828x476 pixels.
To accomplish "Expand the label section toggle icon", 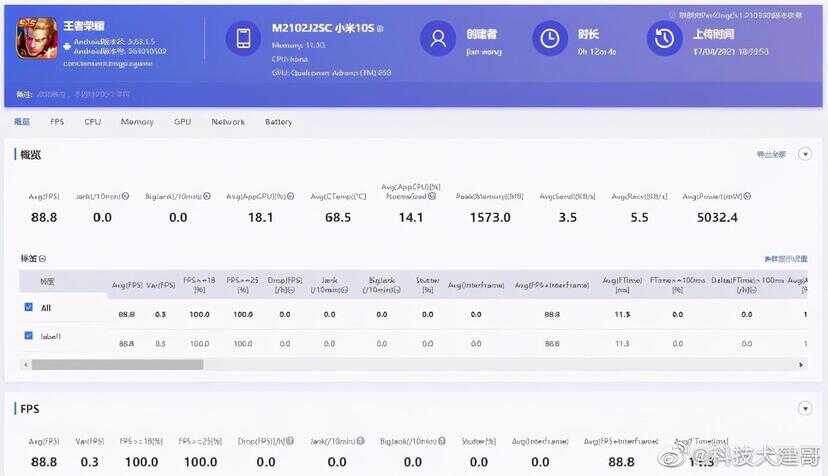I will tap(43, 258).
